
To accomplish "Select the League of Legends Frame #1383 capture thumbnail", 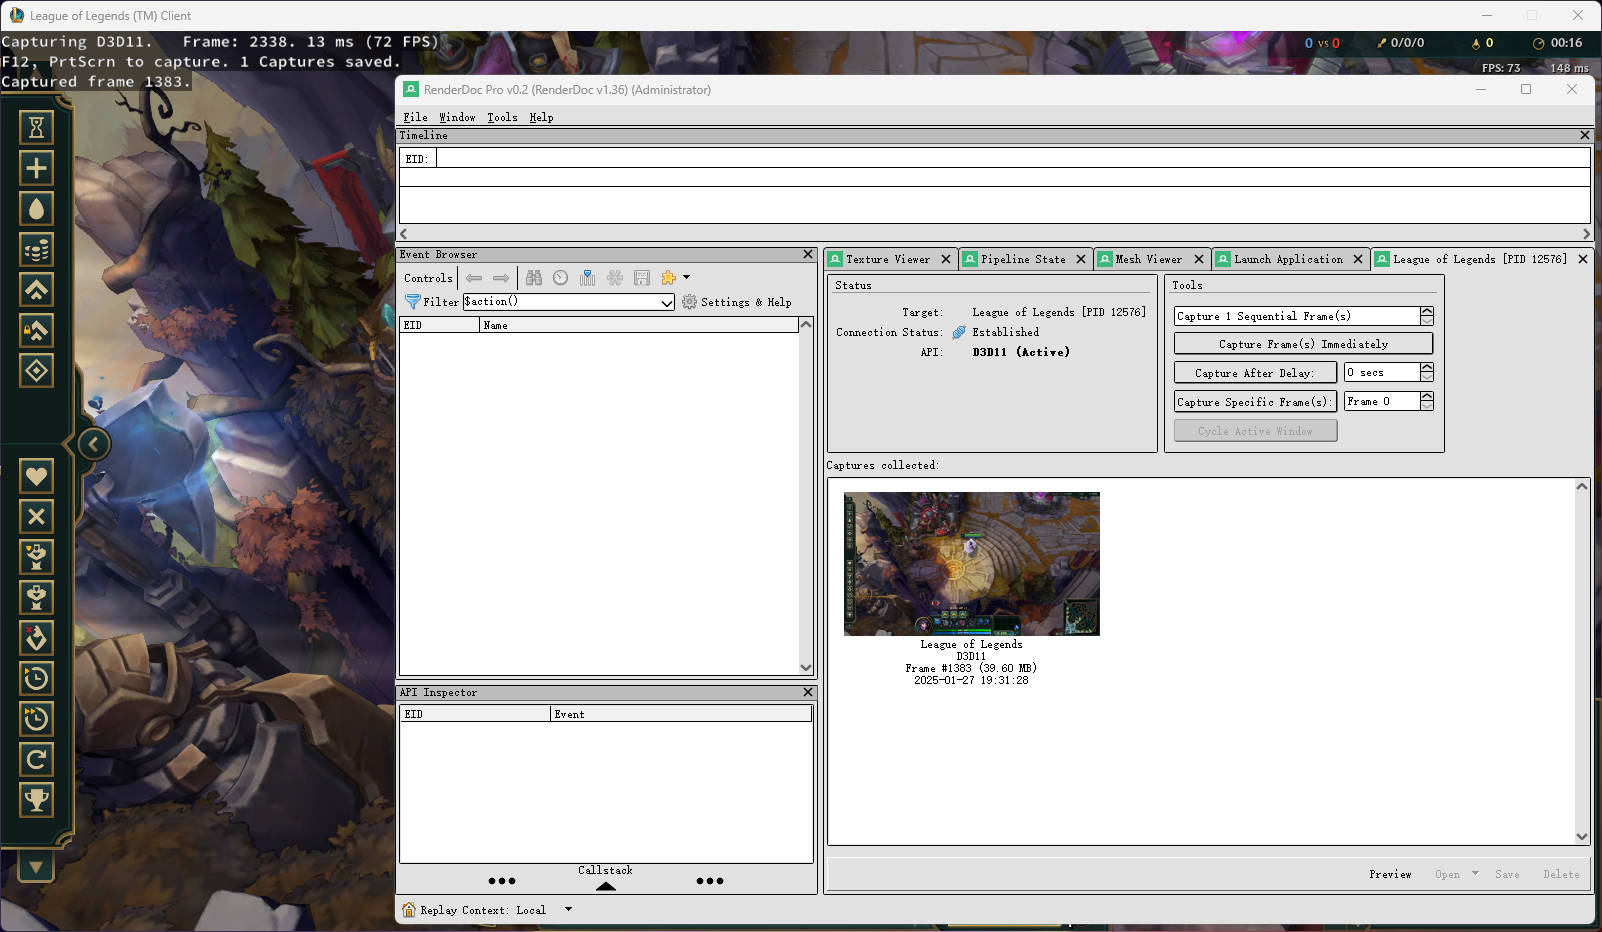I will click(971, 563).
